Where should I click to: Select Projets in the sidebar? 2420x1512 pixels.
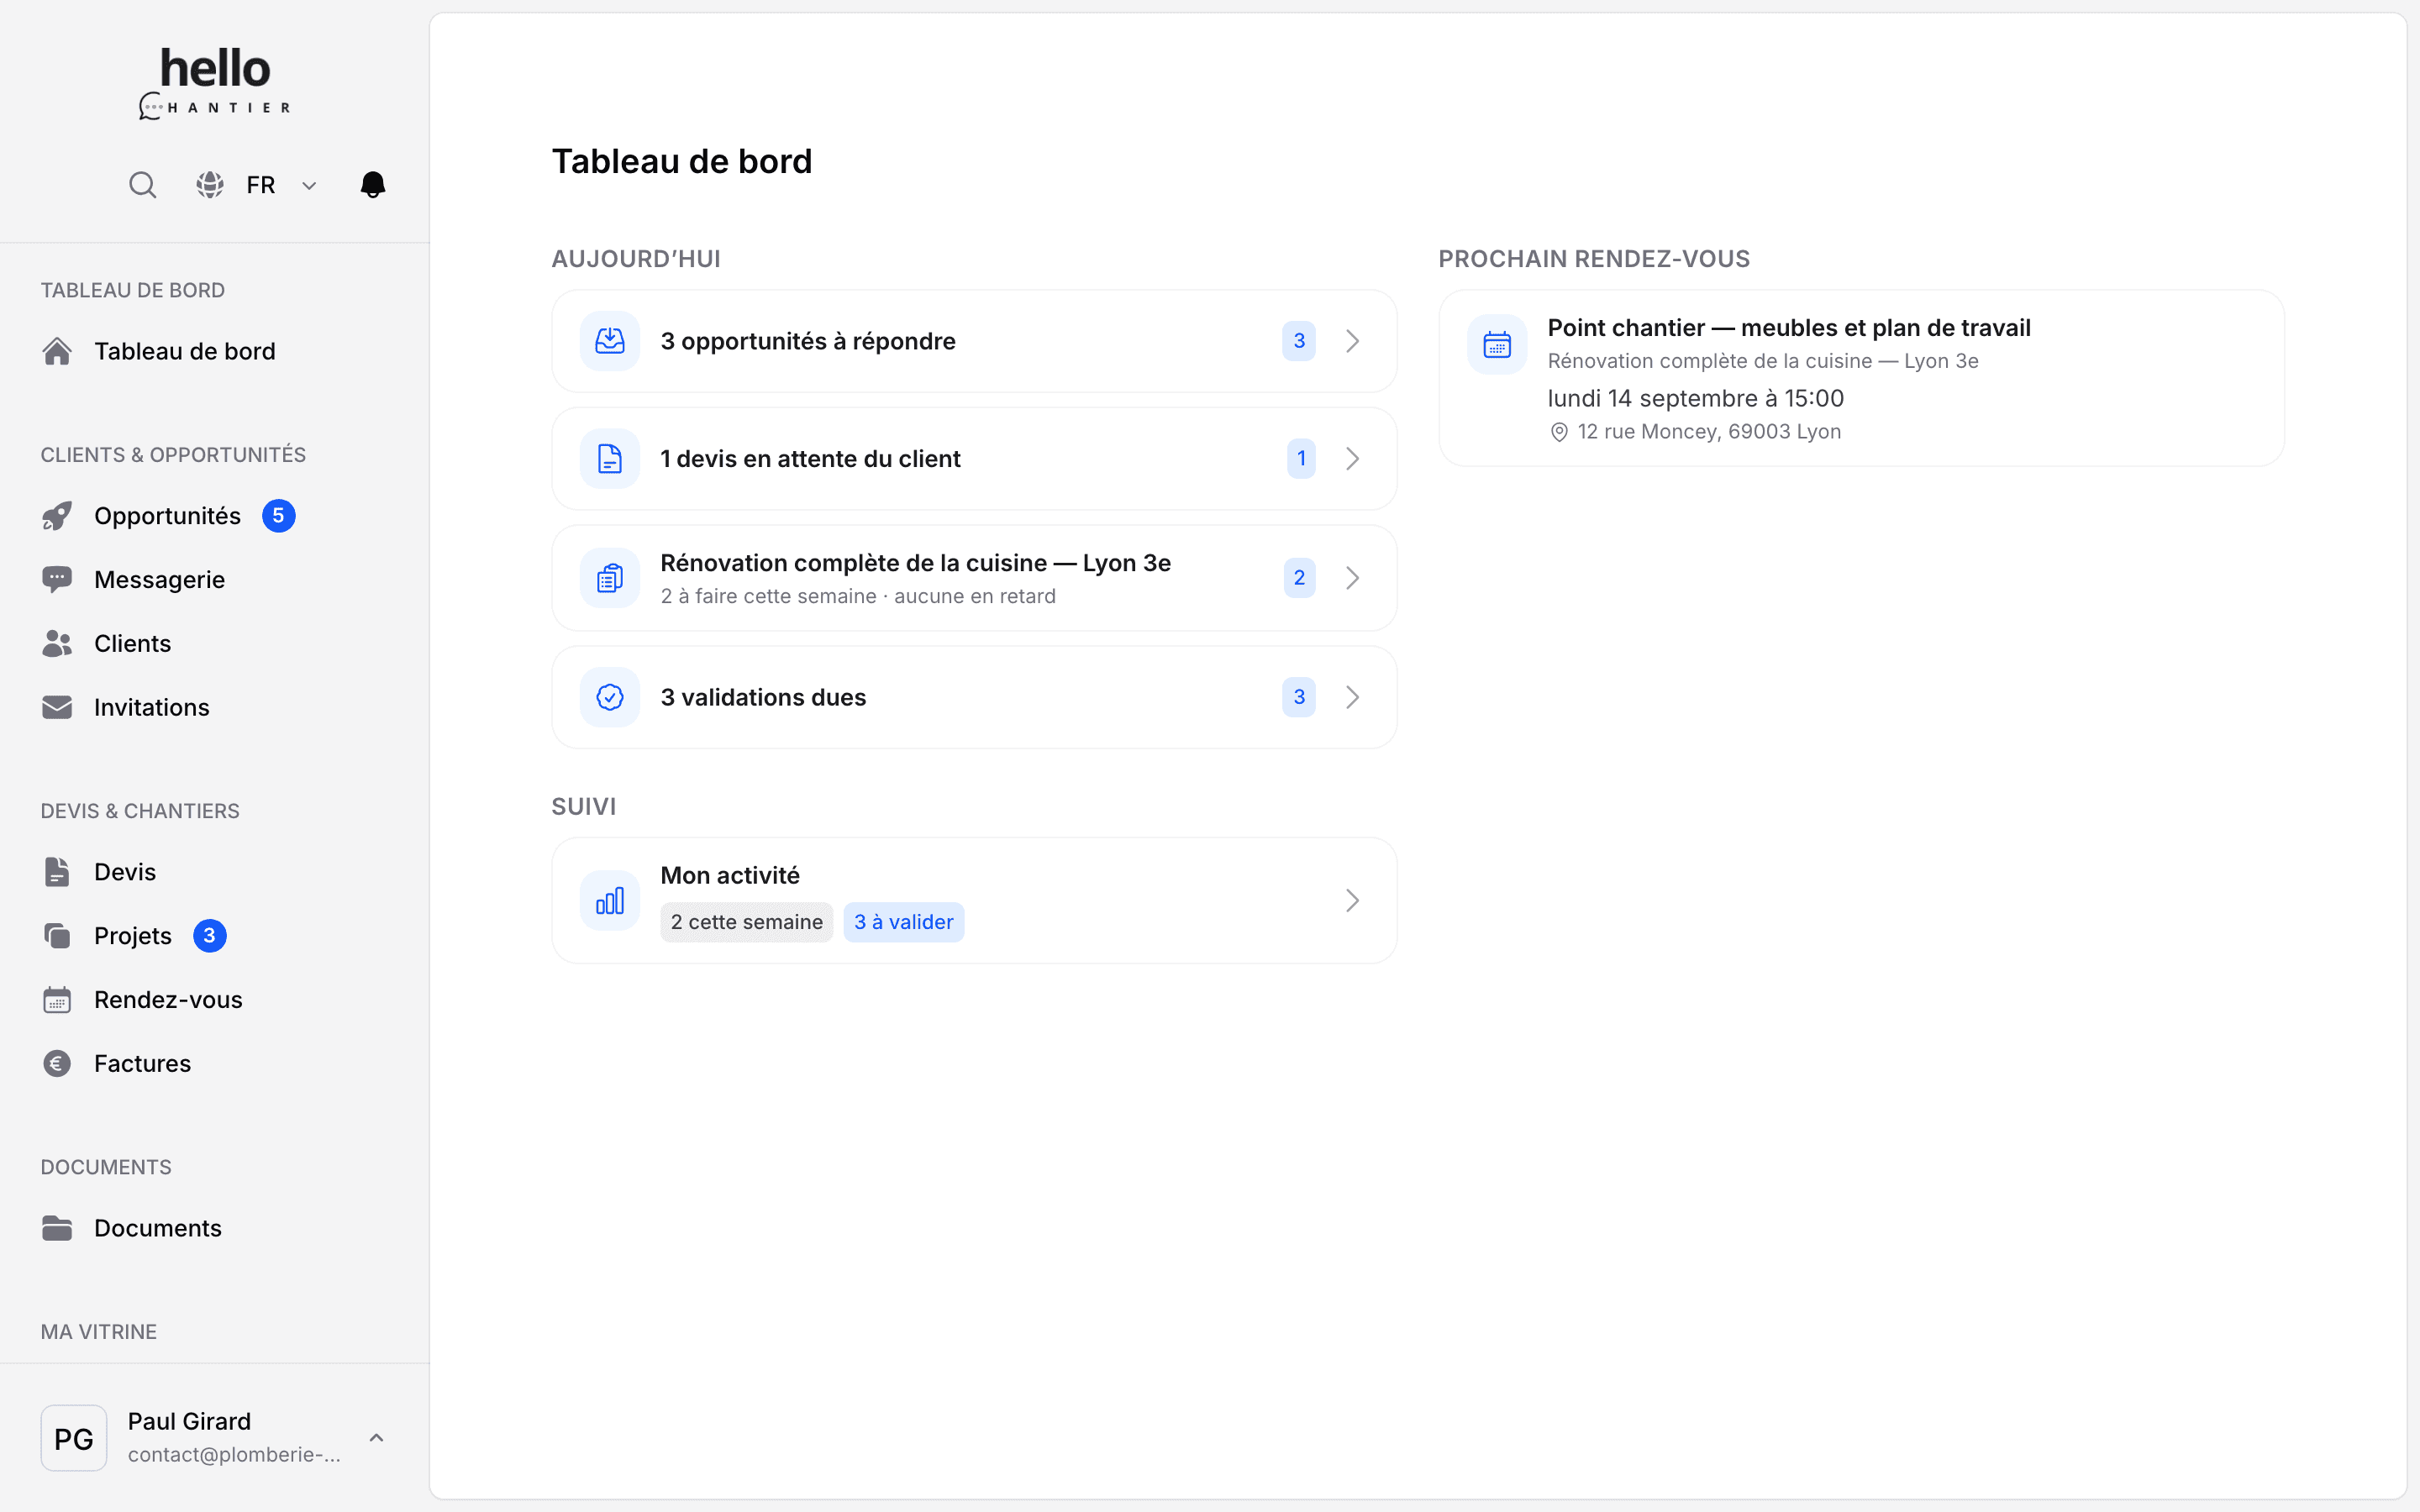coord(134,936)
